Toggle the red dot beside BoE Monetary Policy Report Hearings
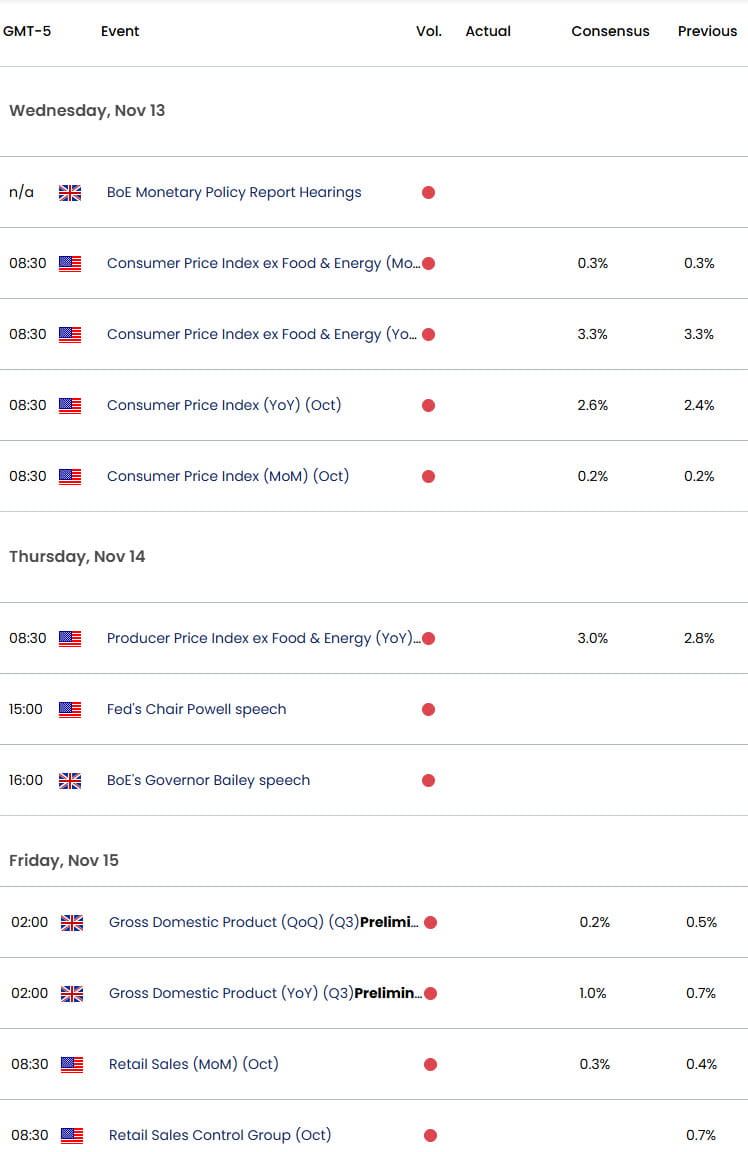This screenshot has height=1152, width=748. pos(428,192)
